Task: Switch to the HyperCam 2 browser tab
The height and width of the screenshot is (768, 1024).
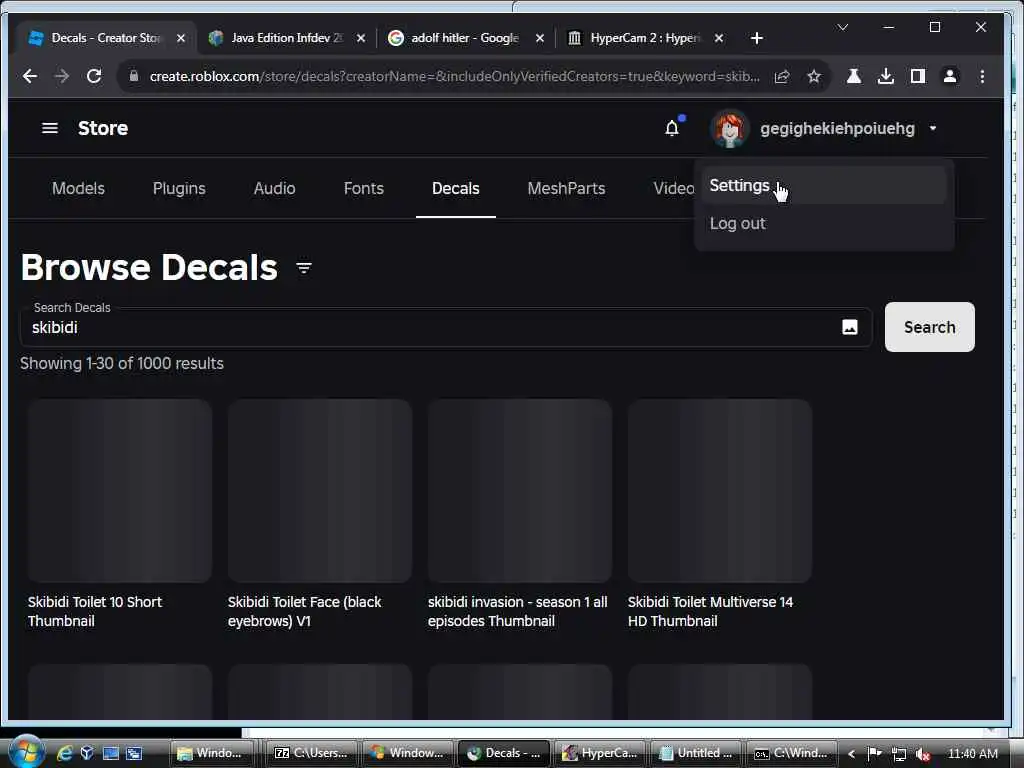Action: pos(645,38)
